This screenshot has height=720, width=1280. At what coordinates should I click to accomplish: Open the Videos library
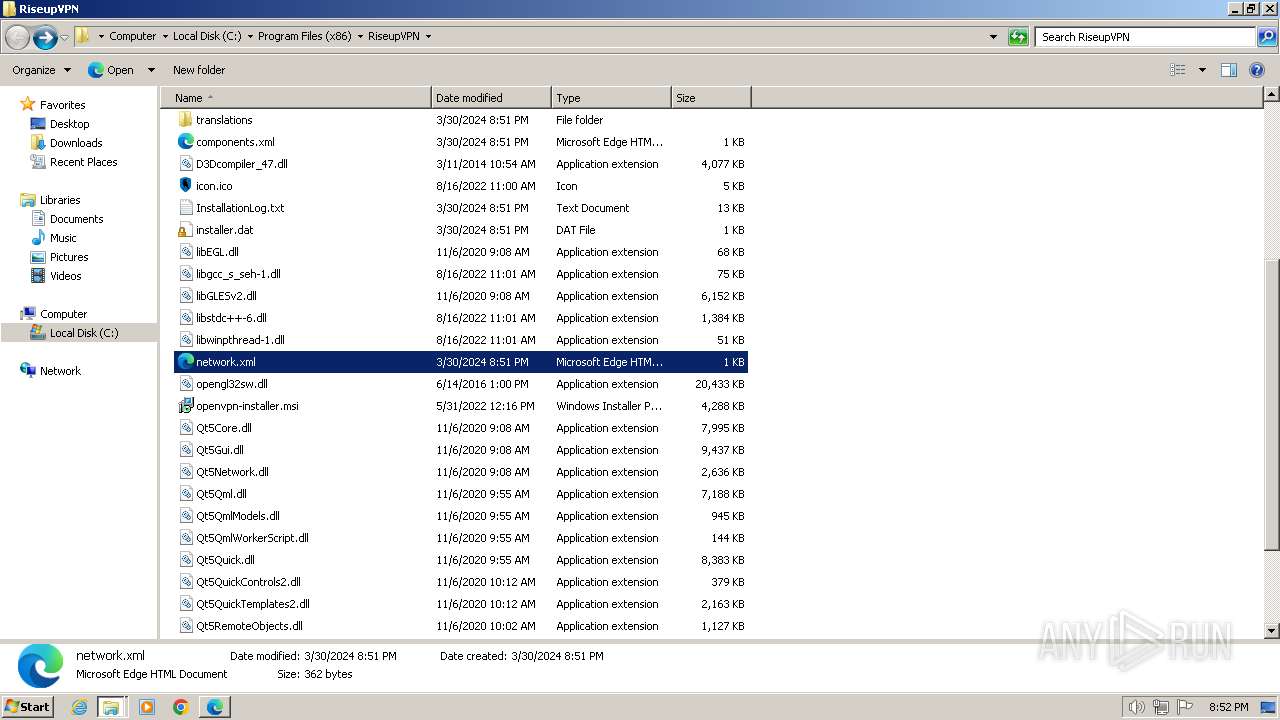(65, 276)
